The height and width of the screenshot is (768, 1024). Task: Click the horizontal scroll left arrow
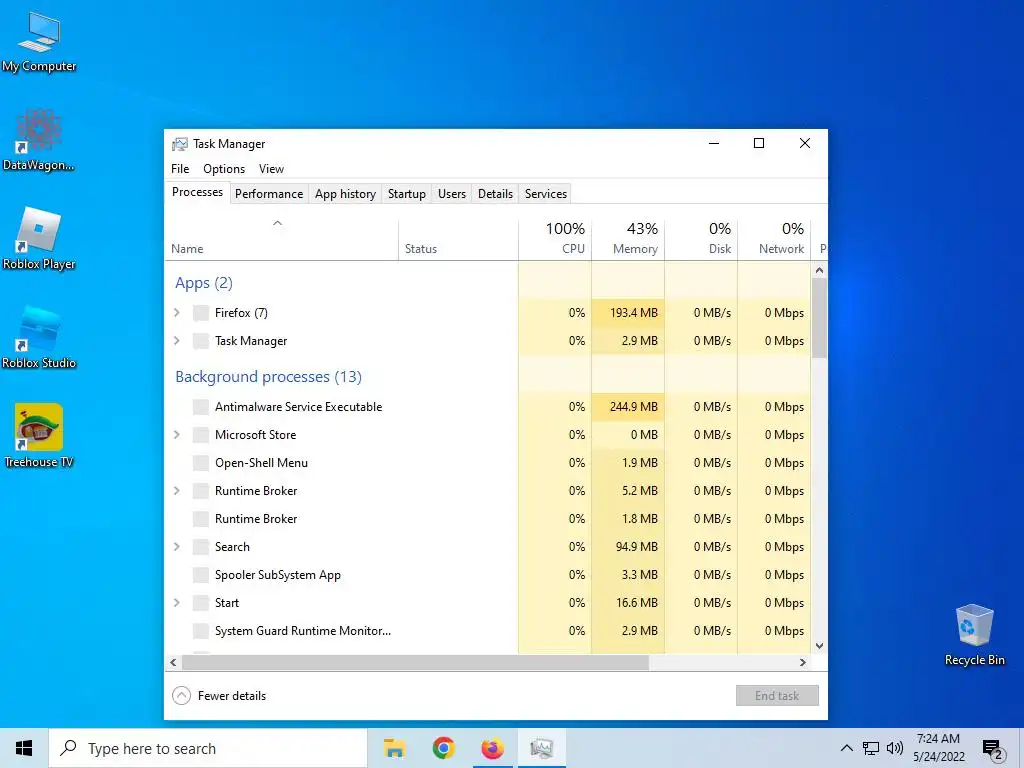173,662
